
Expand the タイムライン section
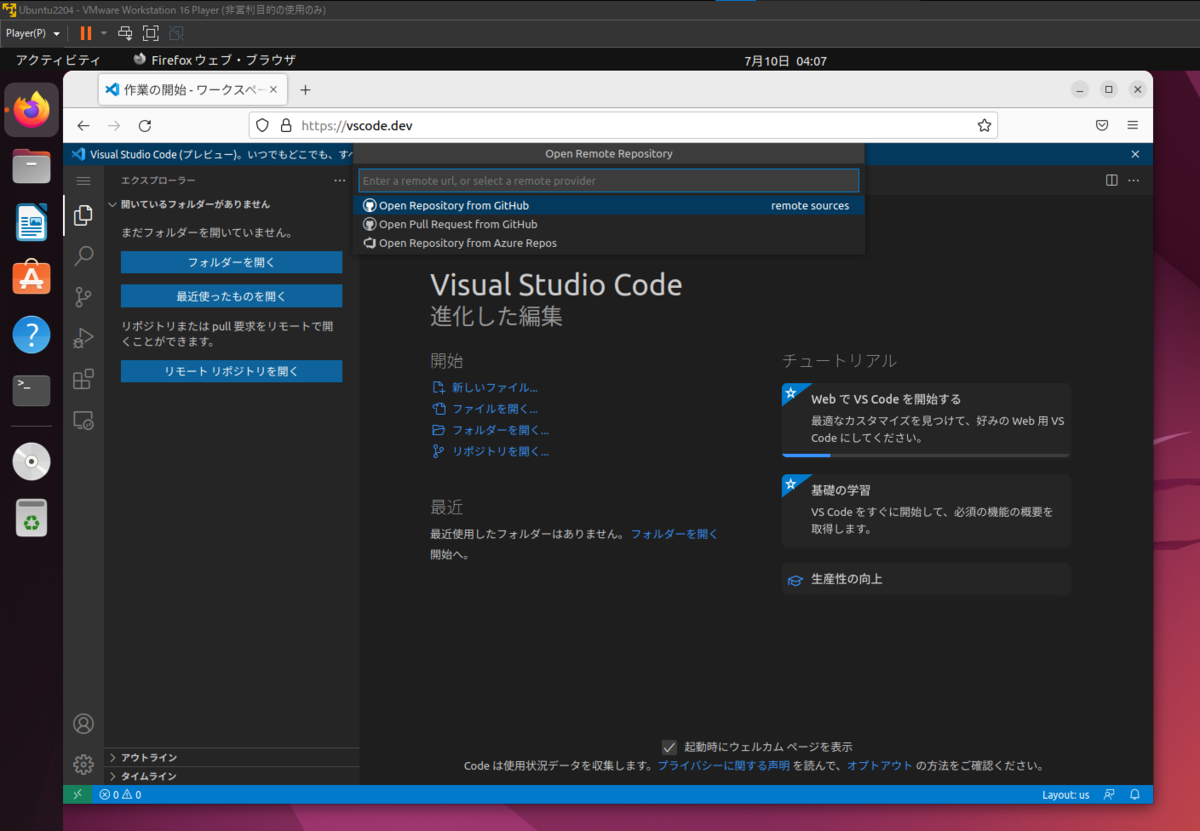tap(230, 776)
